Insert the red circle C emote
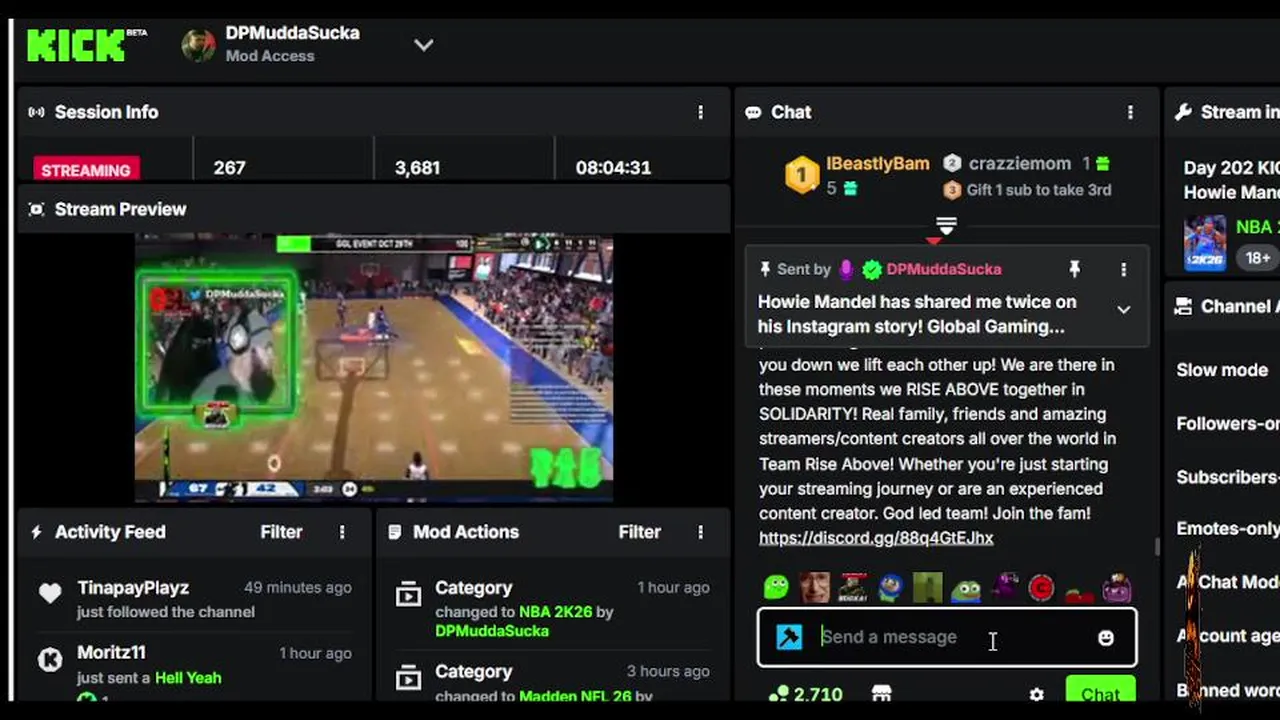The width and height of the screenshot is (1280, 720). (1041, 587)
